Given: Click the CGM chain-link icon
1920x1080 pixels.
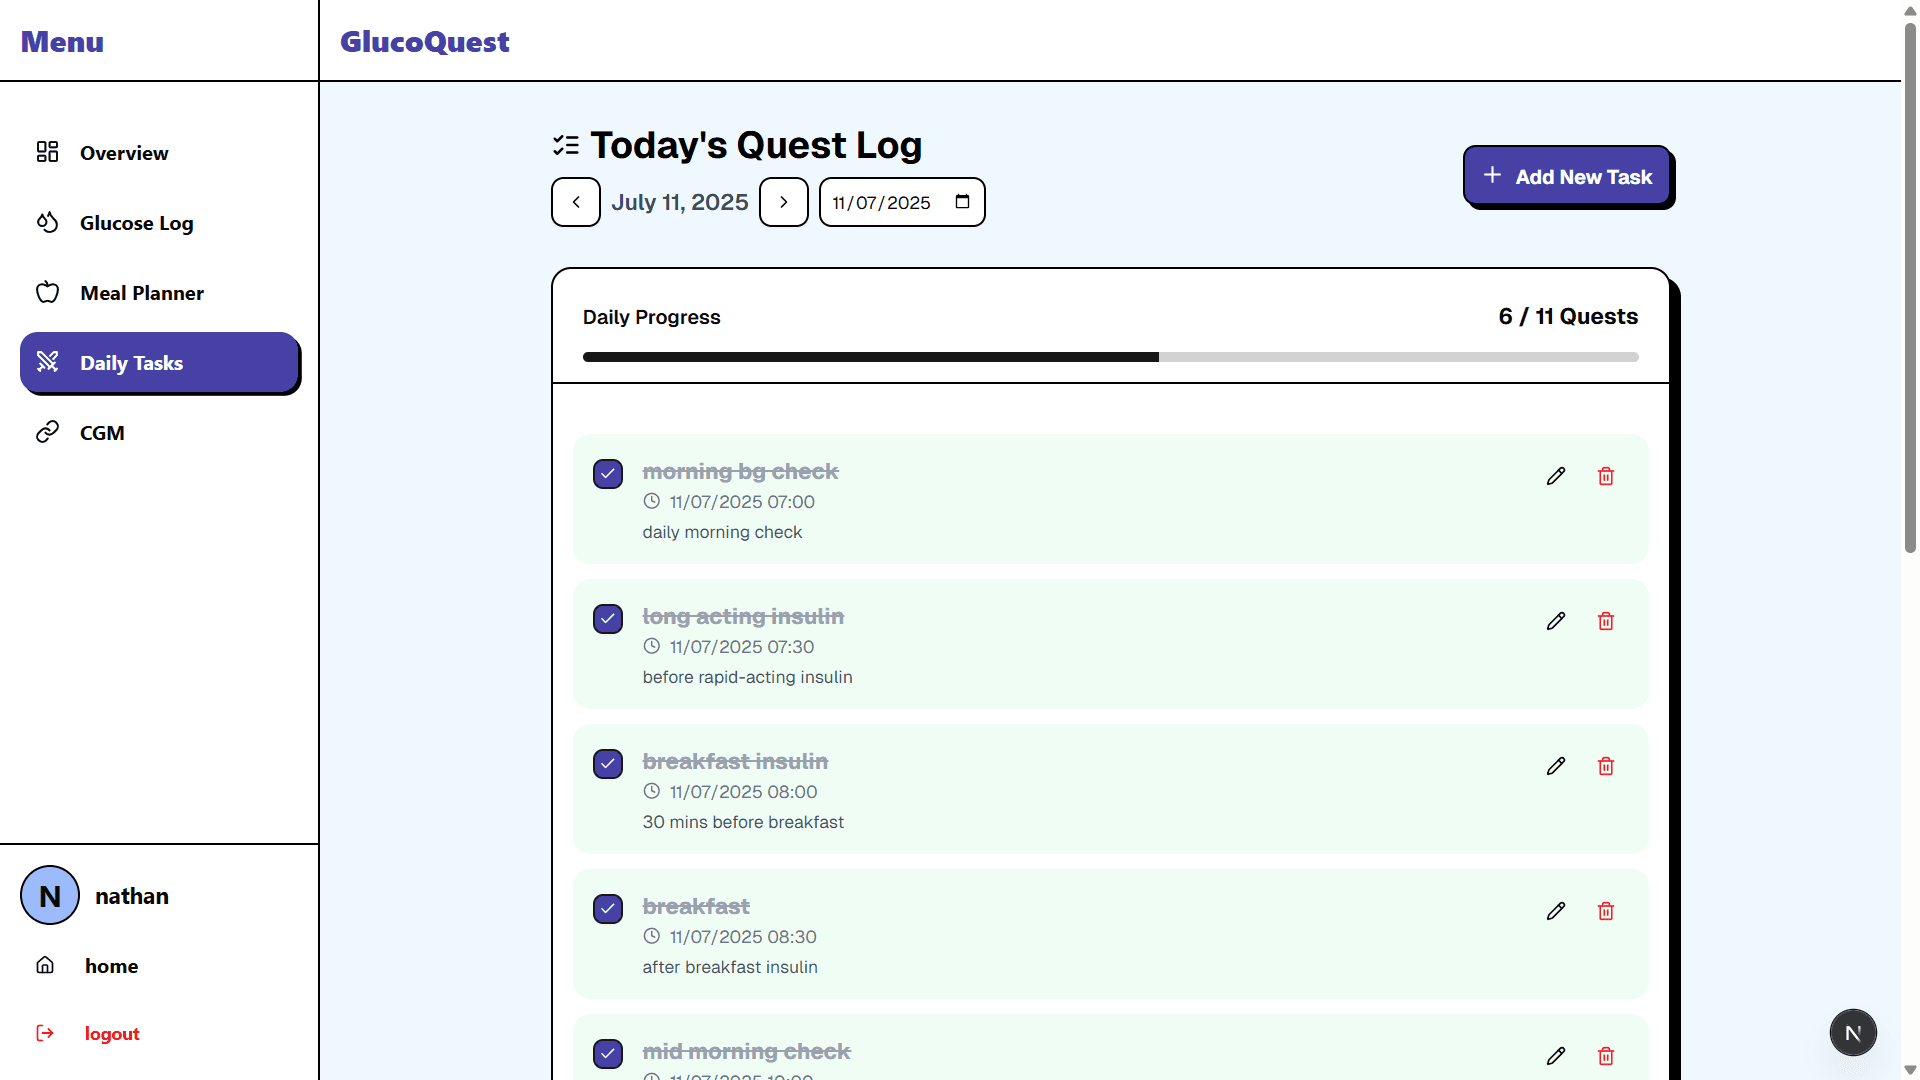Looking at the screenshot, I should [47, 432].
